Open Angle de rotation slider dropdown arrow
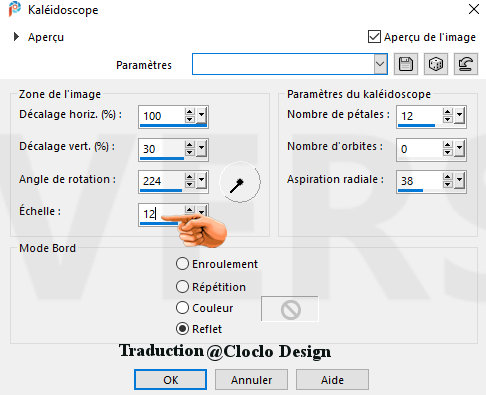Viewport: 486px width, 395px height. click(x=201, y=180)
